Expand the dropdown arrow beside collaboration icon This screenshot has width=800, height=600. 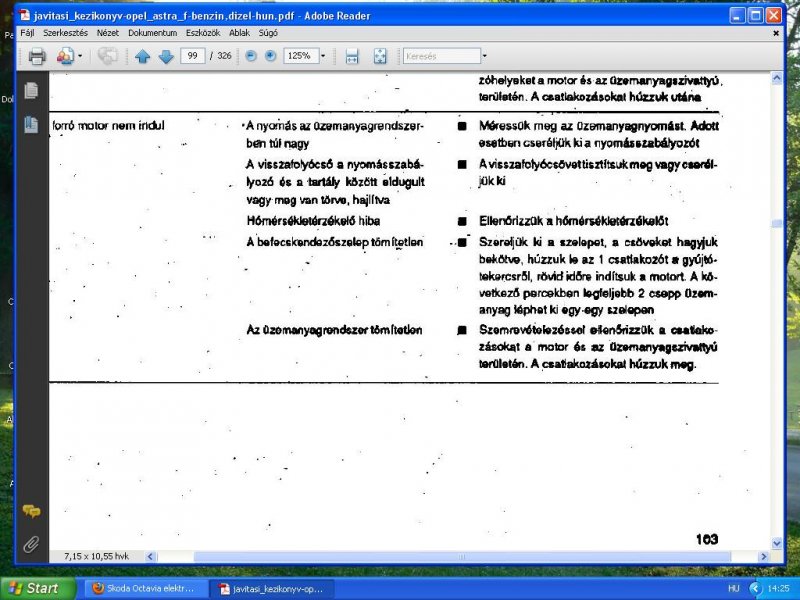80,56
